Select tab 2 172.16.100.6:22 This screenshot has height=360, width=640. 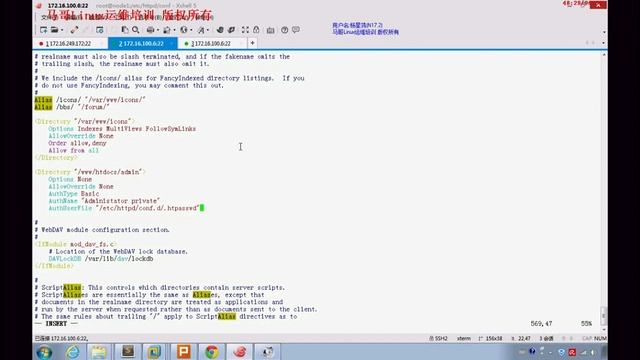point(142,43)
